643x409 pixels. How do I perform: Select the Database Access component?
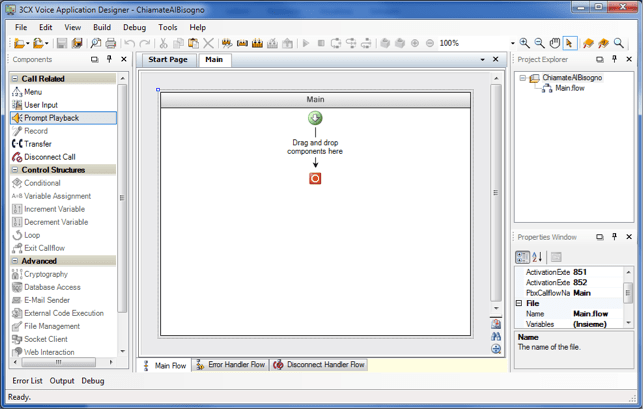[46, 287]
